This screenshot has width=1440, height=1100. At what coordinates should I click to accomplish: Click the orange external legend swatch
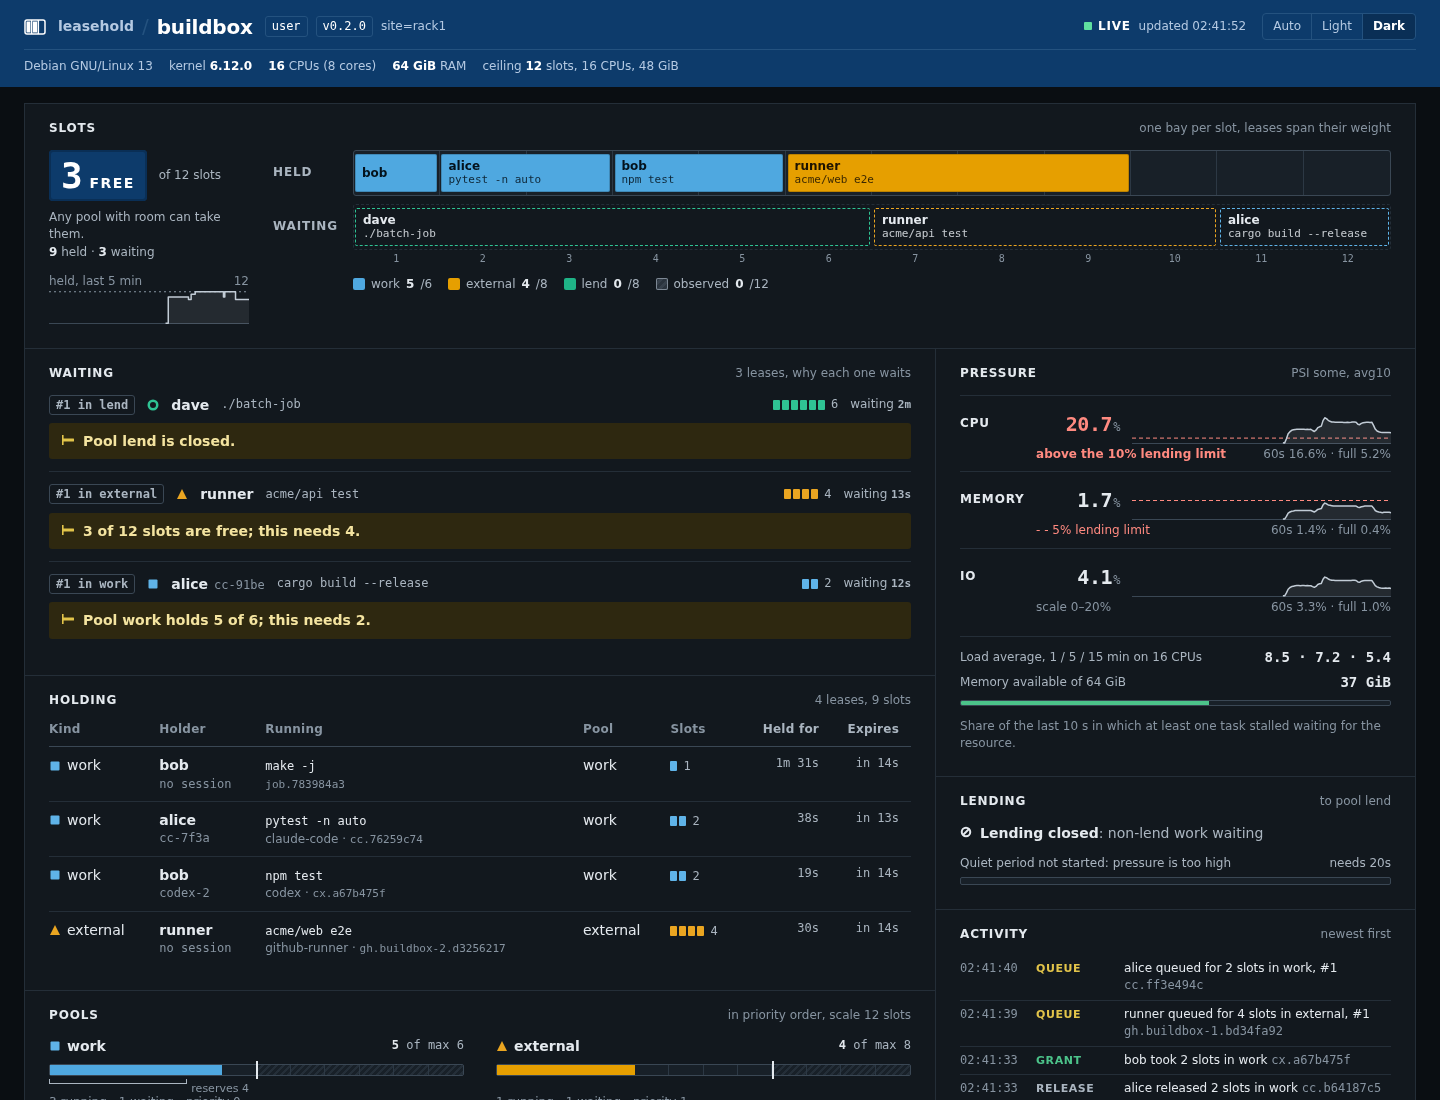click(454, 284)
